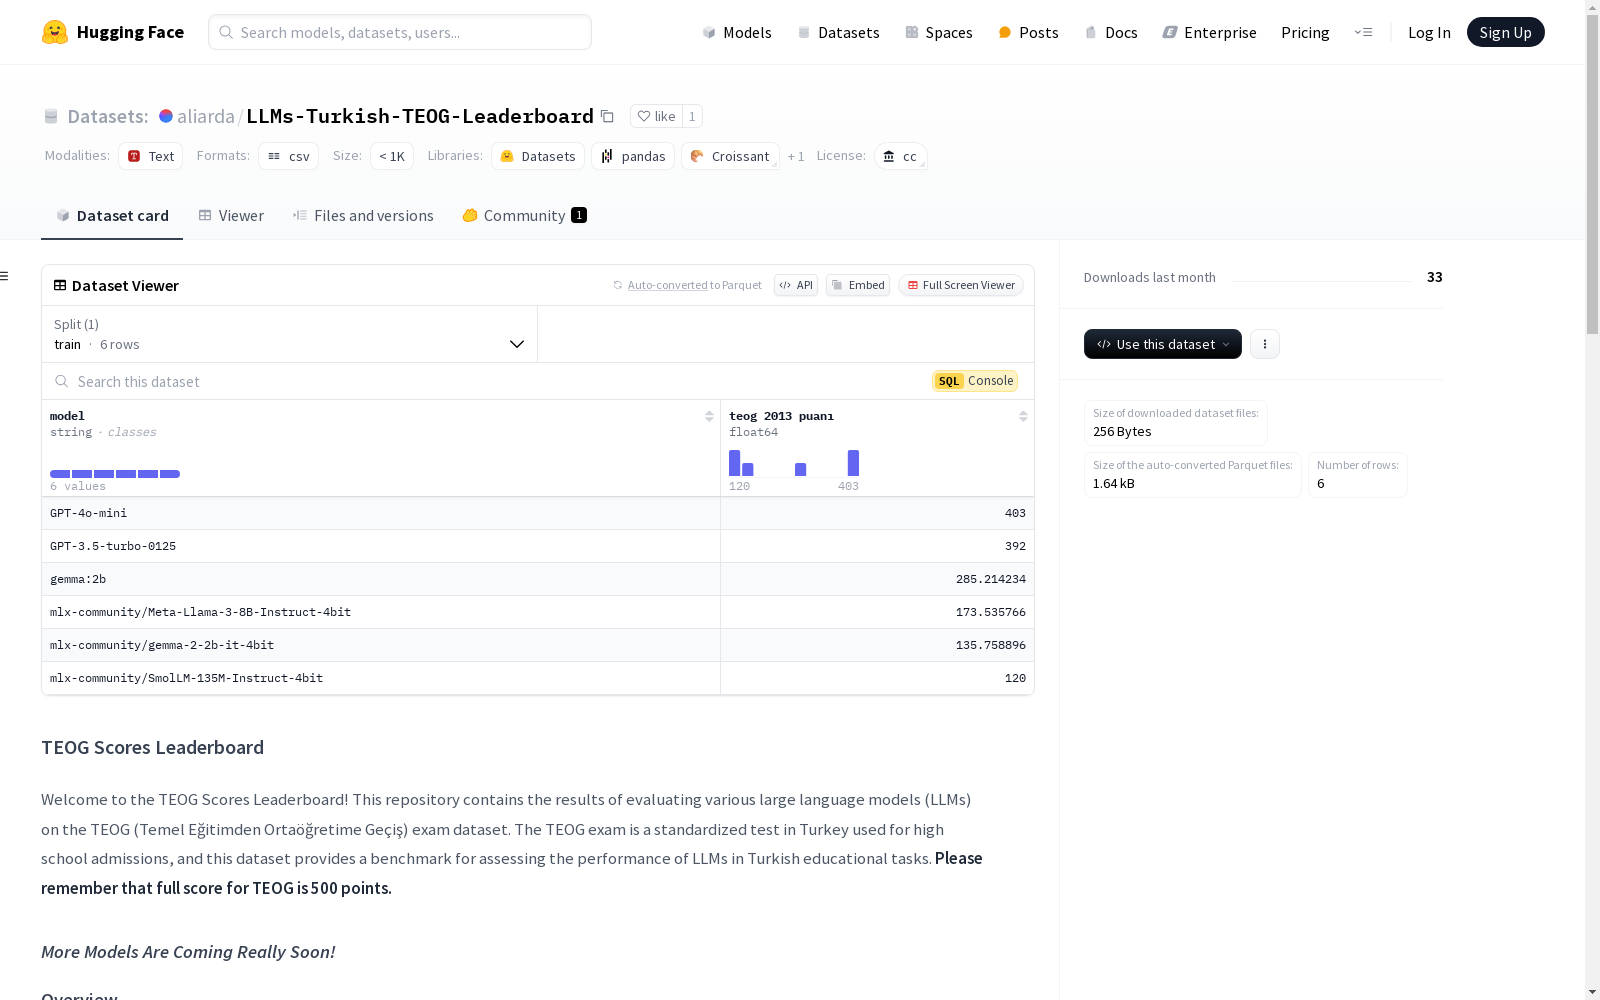Viewport: 1600px width, 1000px height.
Task: Select the gemma-2-2b-it-4bit row
Action: [538, 645]
